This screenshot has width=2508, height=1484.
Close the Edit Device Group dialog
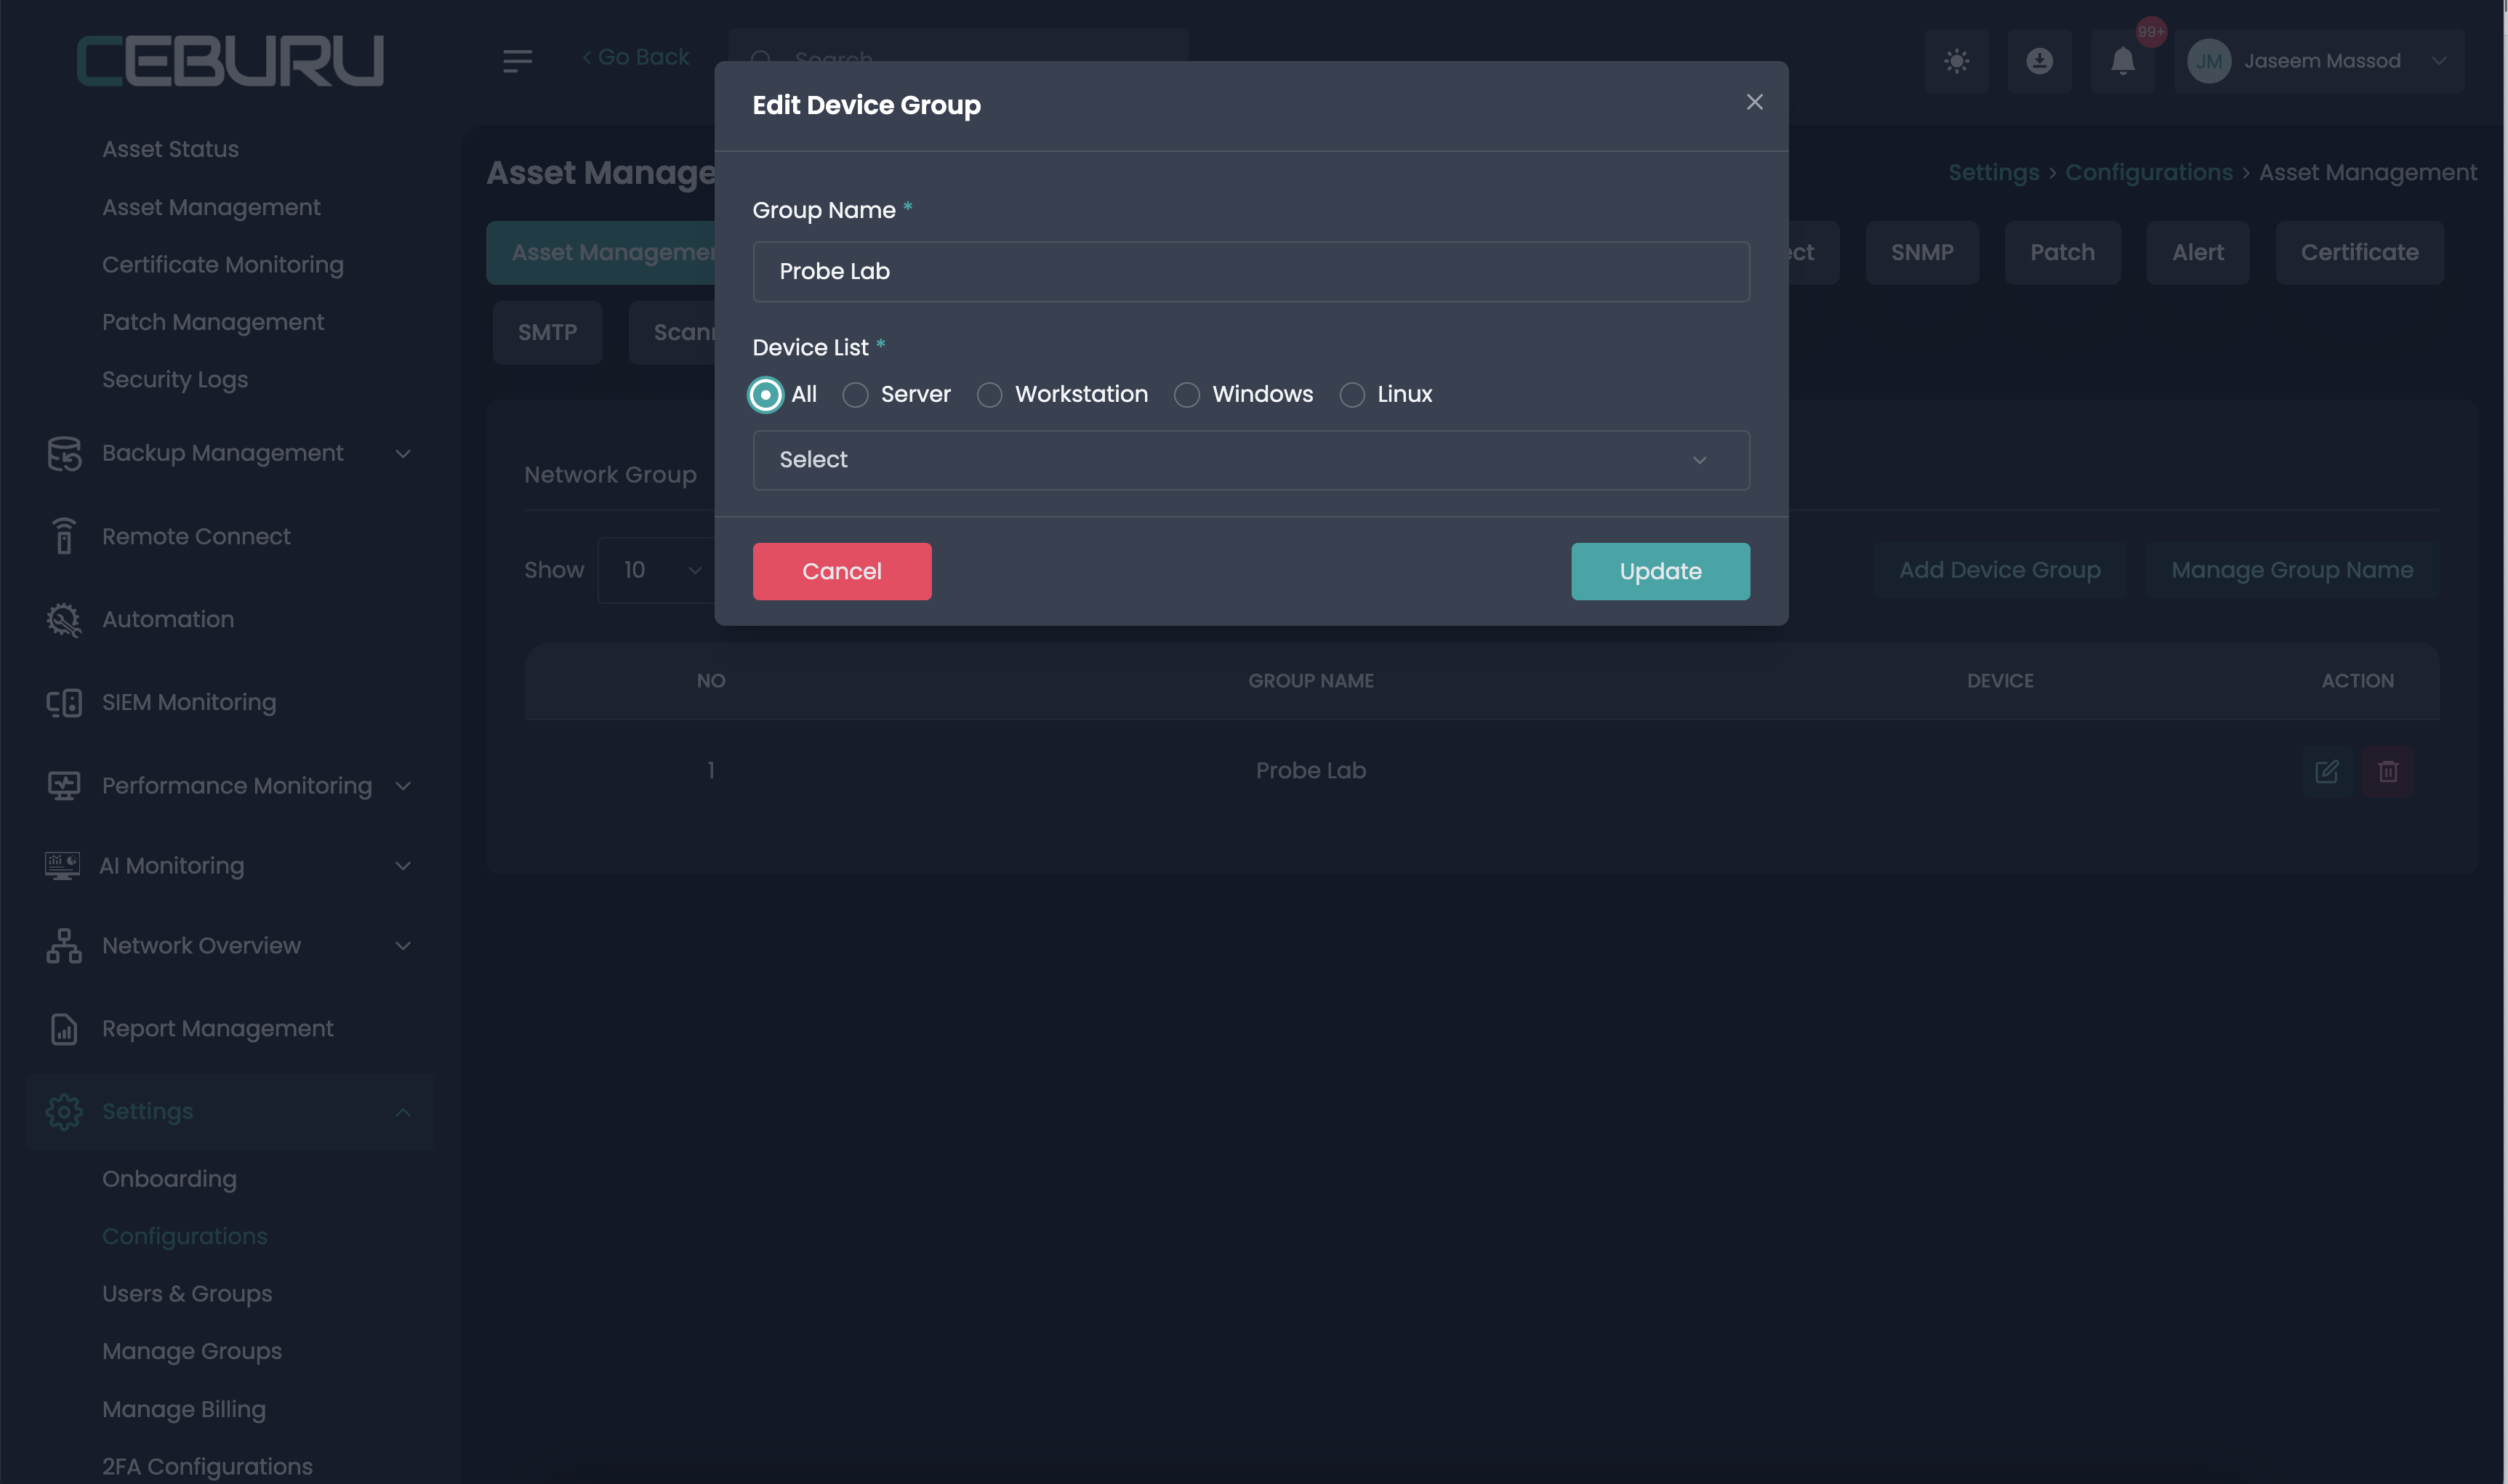[1754, 102]
